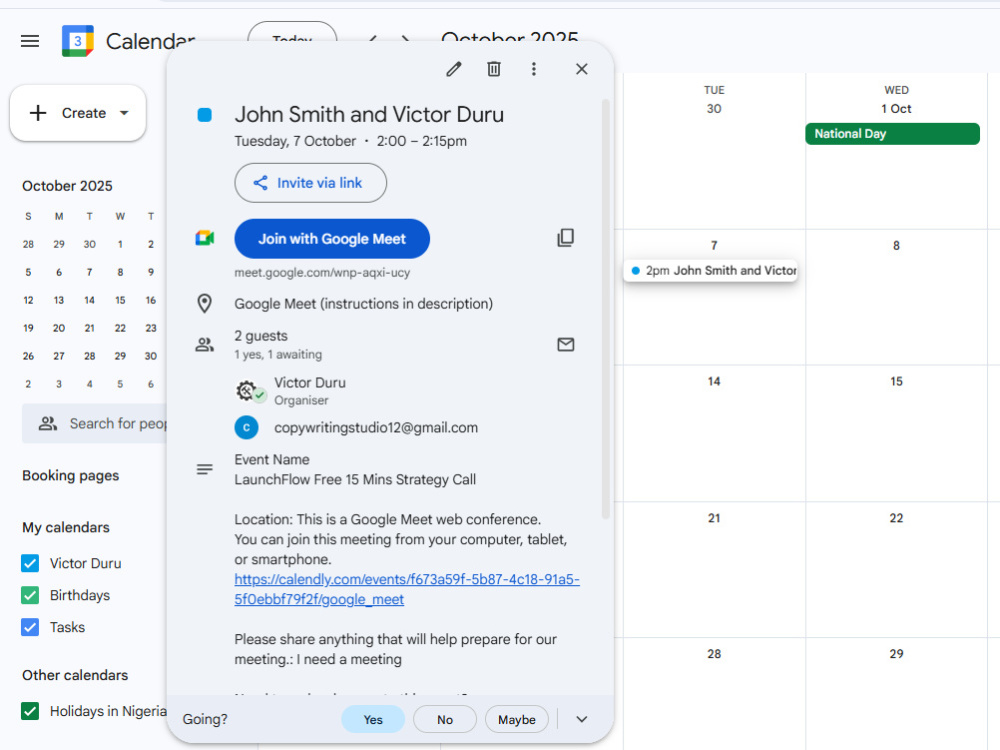The image size is (1000, 750).
Task: Click the Other calendars heading
Action: (x=75, y=675)
